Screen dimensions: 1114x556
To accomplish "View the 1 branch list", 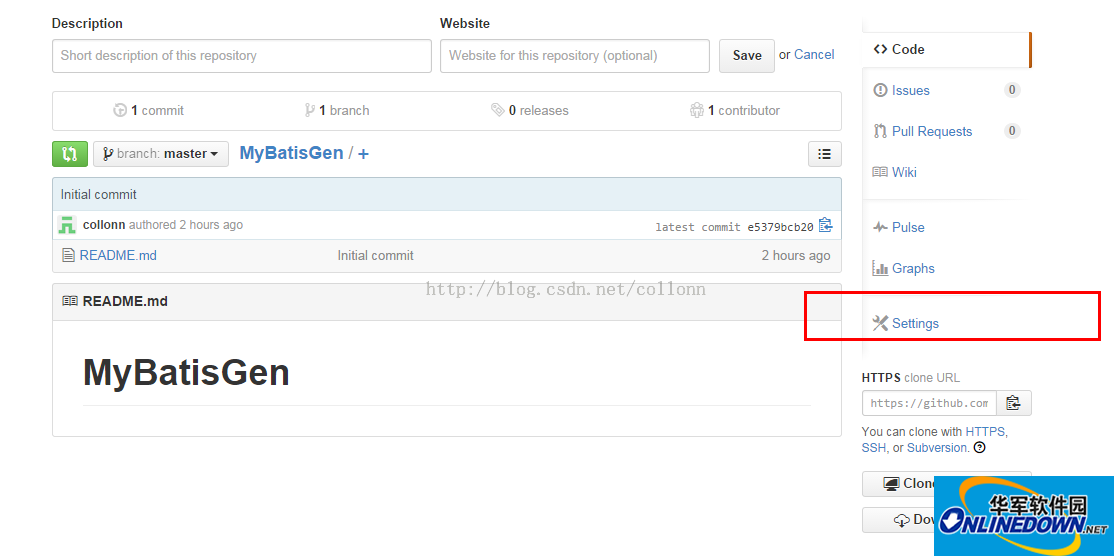I will click(x=337, y=110).
